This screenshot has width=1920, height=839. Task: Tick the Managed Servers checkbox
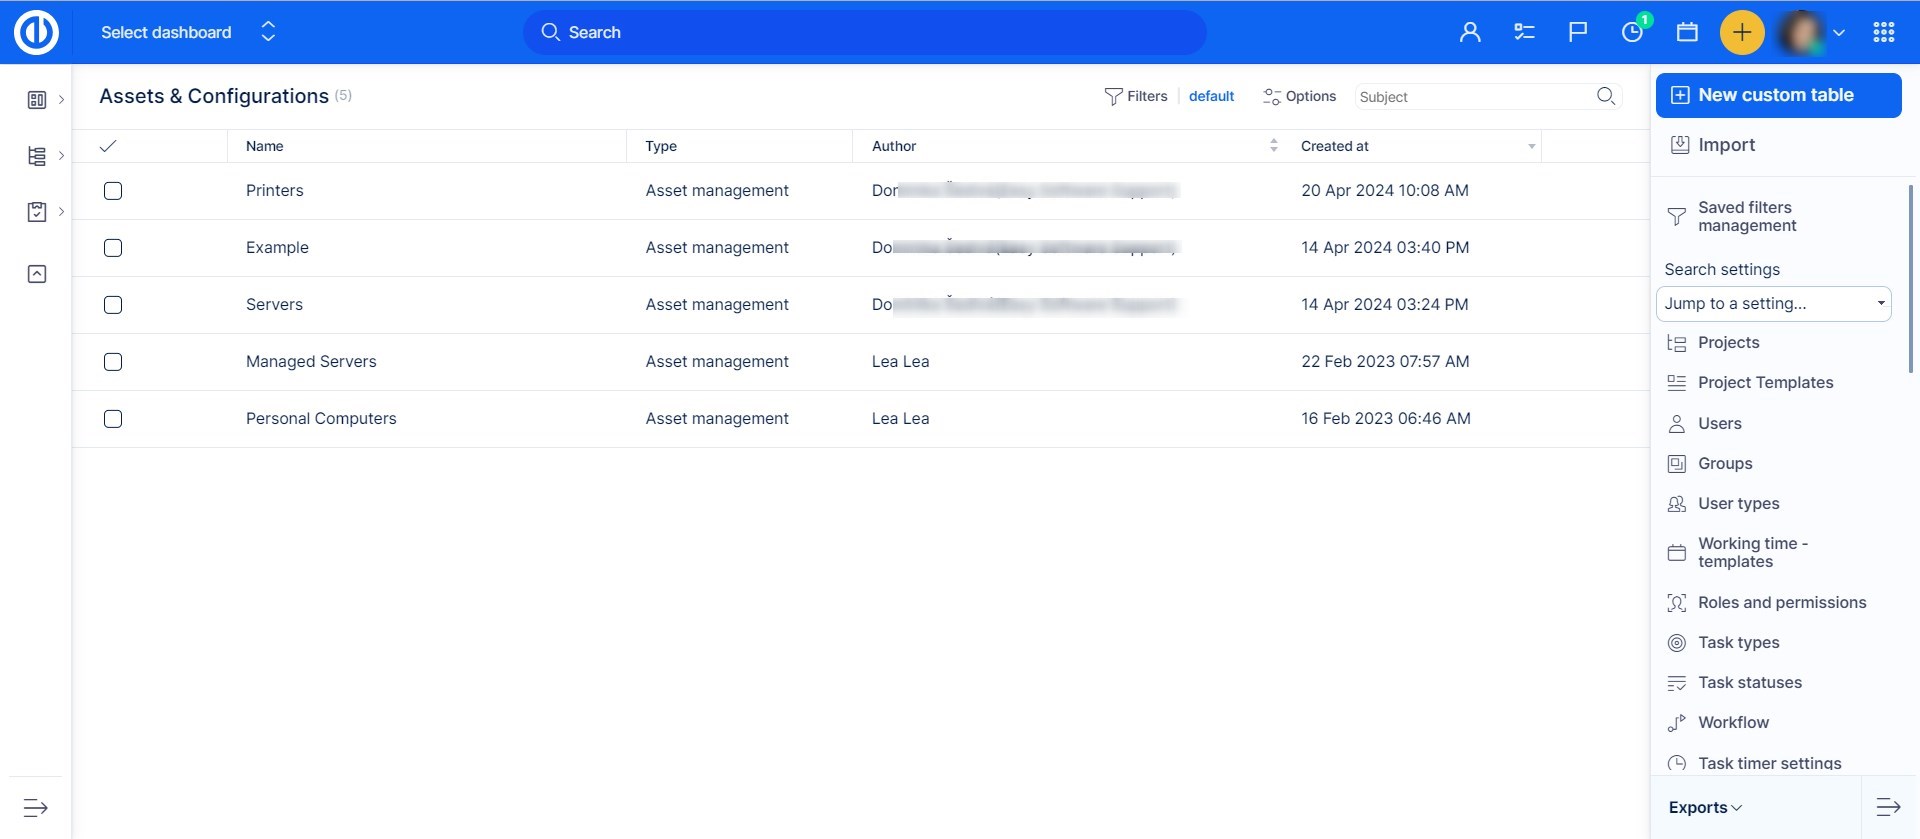coord(113,362)
